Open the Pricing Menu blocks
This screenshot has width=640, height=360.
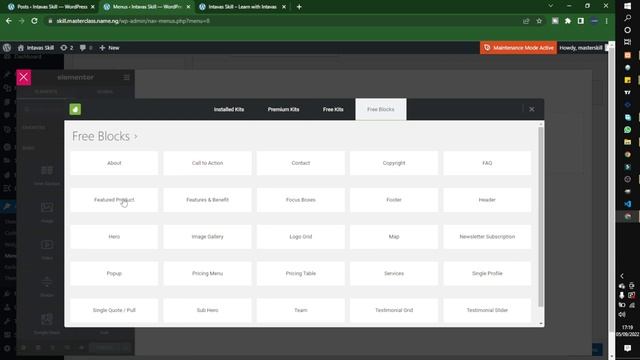pyautogui.click(x=207, y=273)
